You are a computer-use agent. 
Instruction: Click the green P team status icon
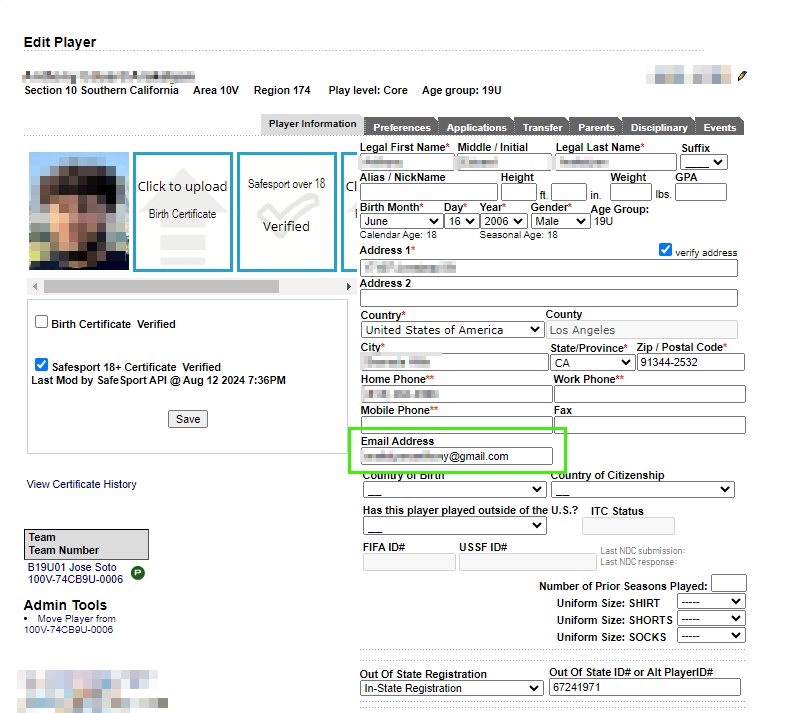tap(138, 573)
